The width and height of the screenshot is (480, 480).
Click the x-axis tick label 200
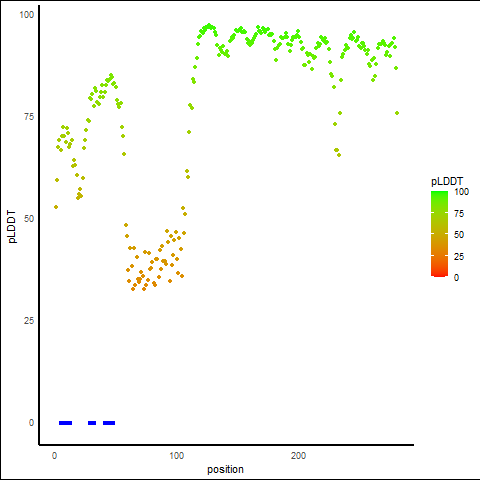pos(298,456)
